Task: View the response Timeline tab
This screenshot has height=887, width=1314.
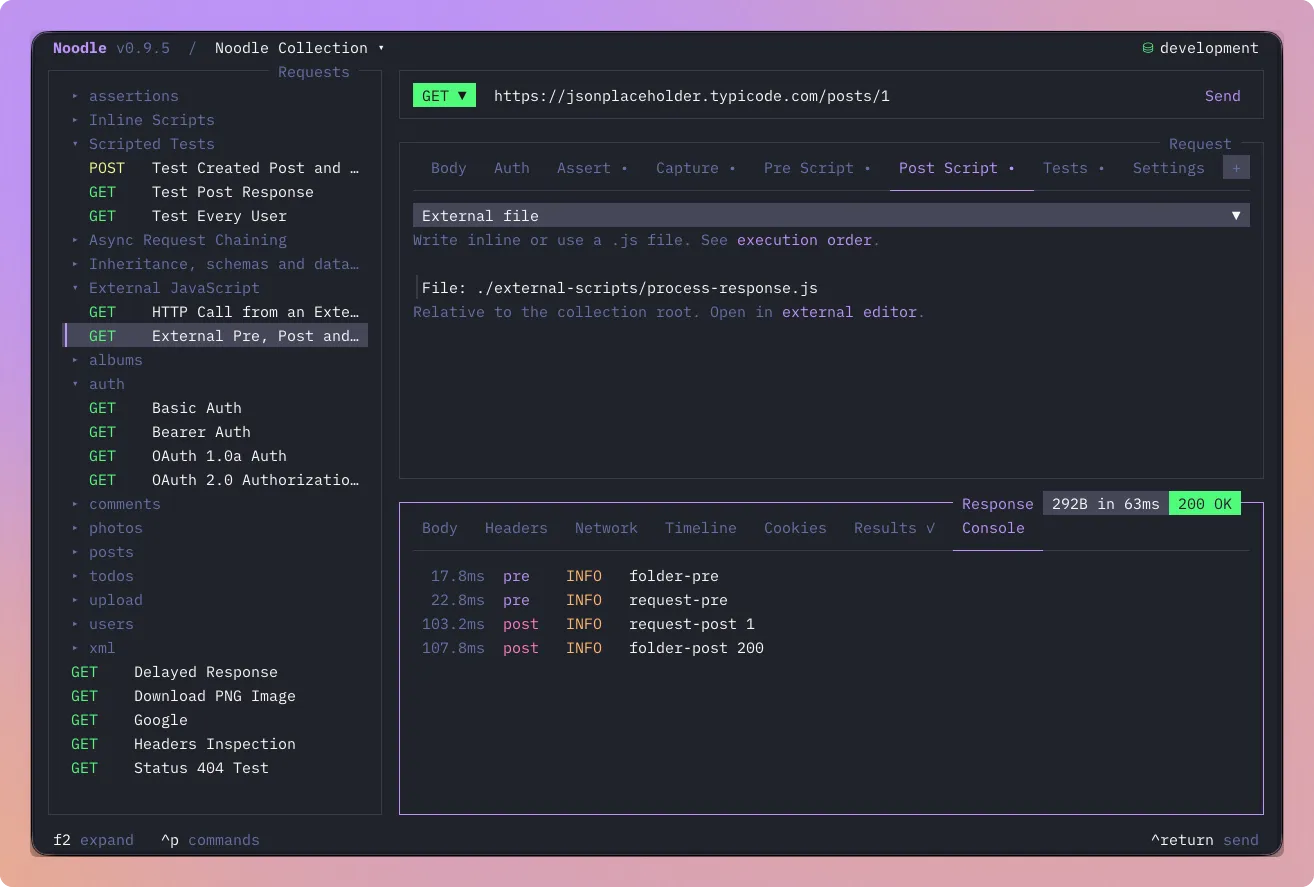Action: coord(701,528)
